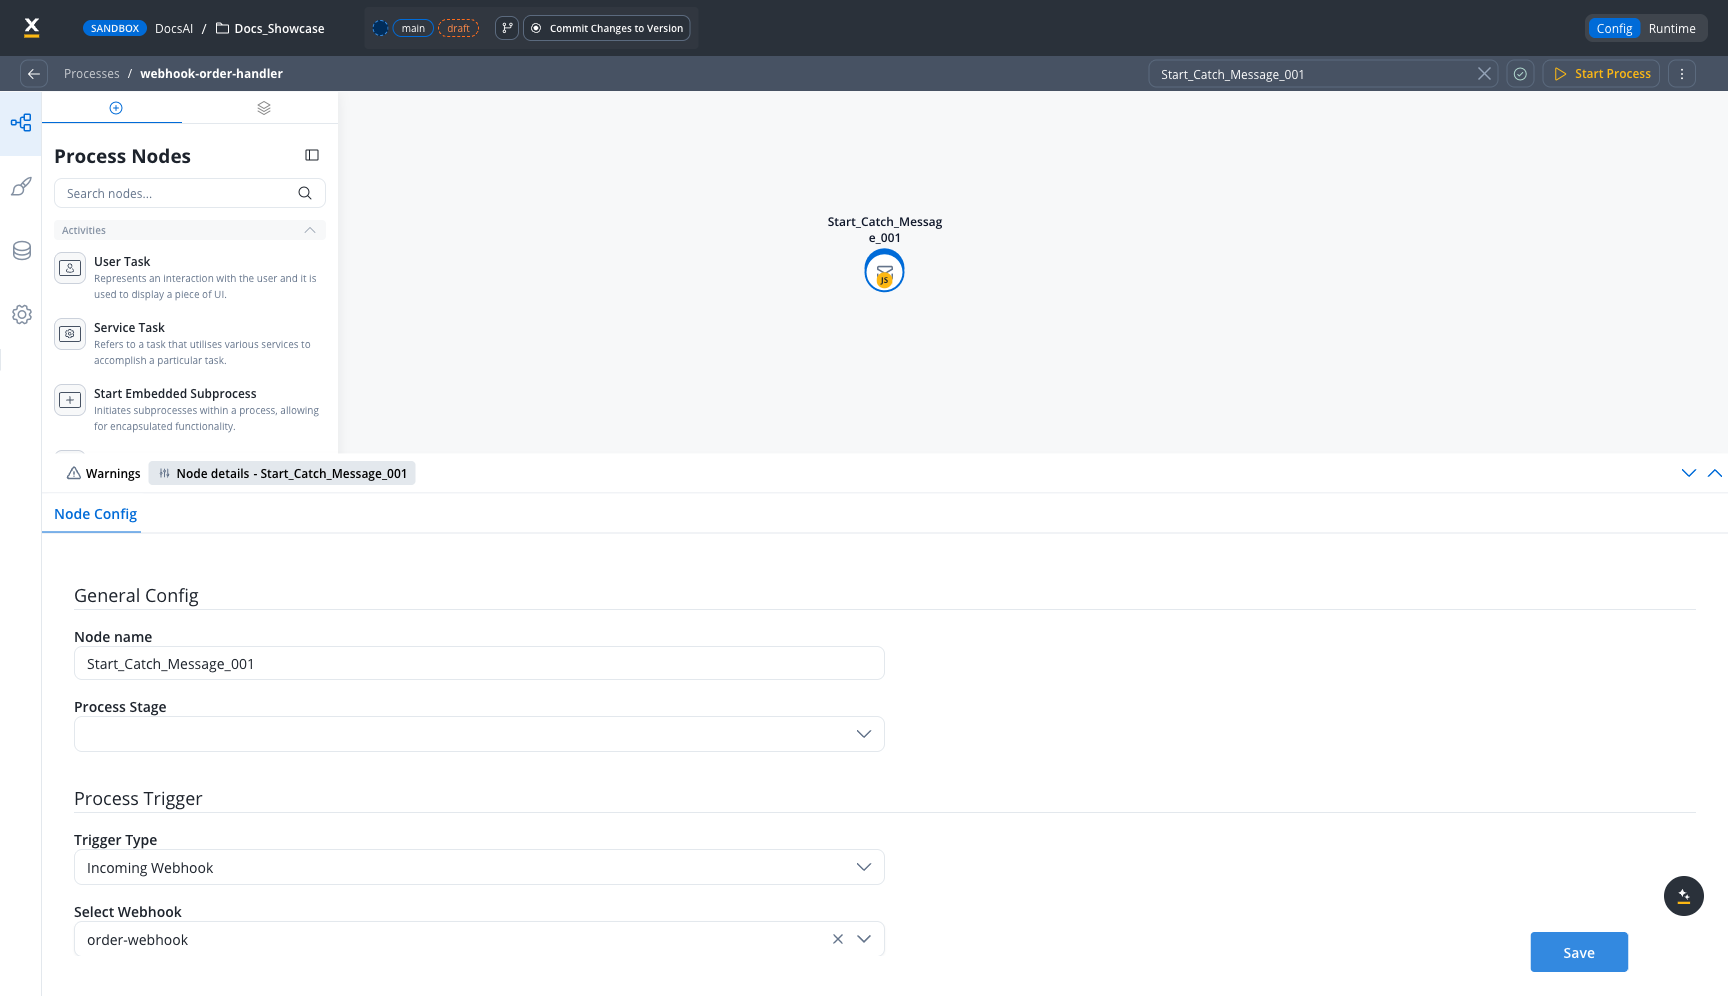Open the Trigger Type dropdown
The height and width of the screenshot is (996, 1728).
tap(862, 867)
